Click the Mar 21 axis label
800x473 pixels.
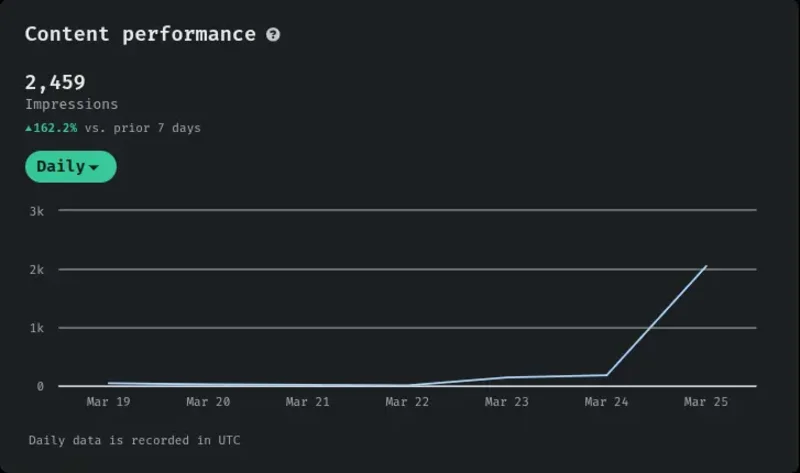coord(308,402)
